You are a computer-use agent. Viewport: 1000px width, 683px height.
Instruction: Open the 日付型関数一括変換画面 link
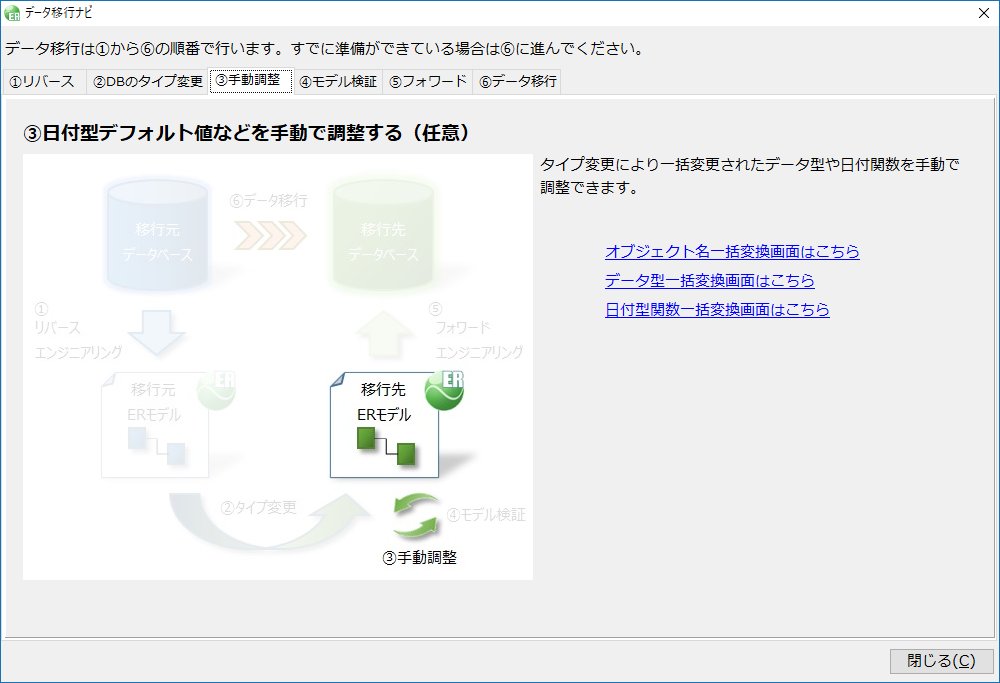tap(717, 310)
